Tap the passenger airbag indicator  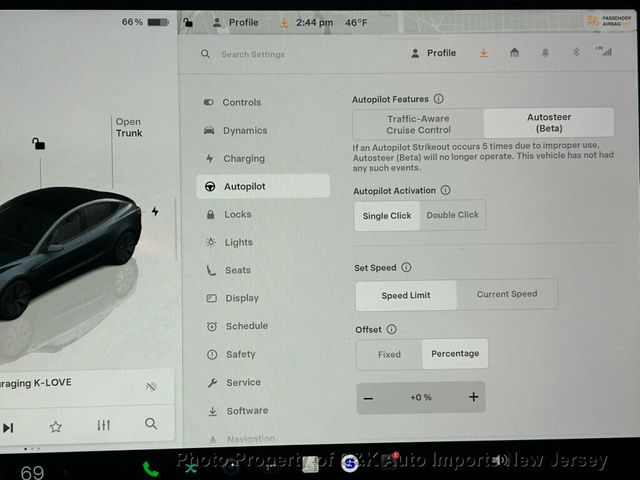(x=609, y=20)
